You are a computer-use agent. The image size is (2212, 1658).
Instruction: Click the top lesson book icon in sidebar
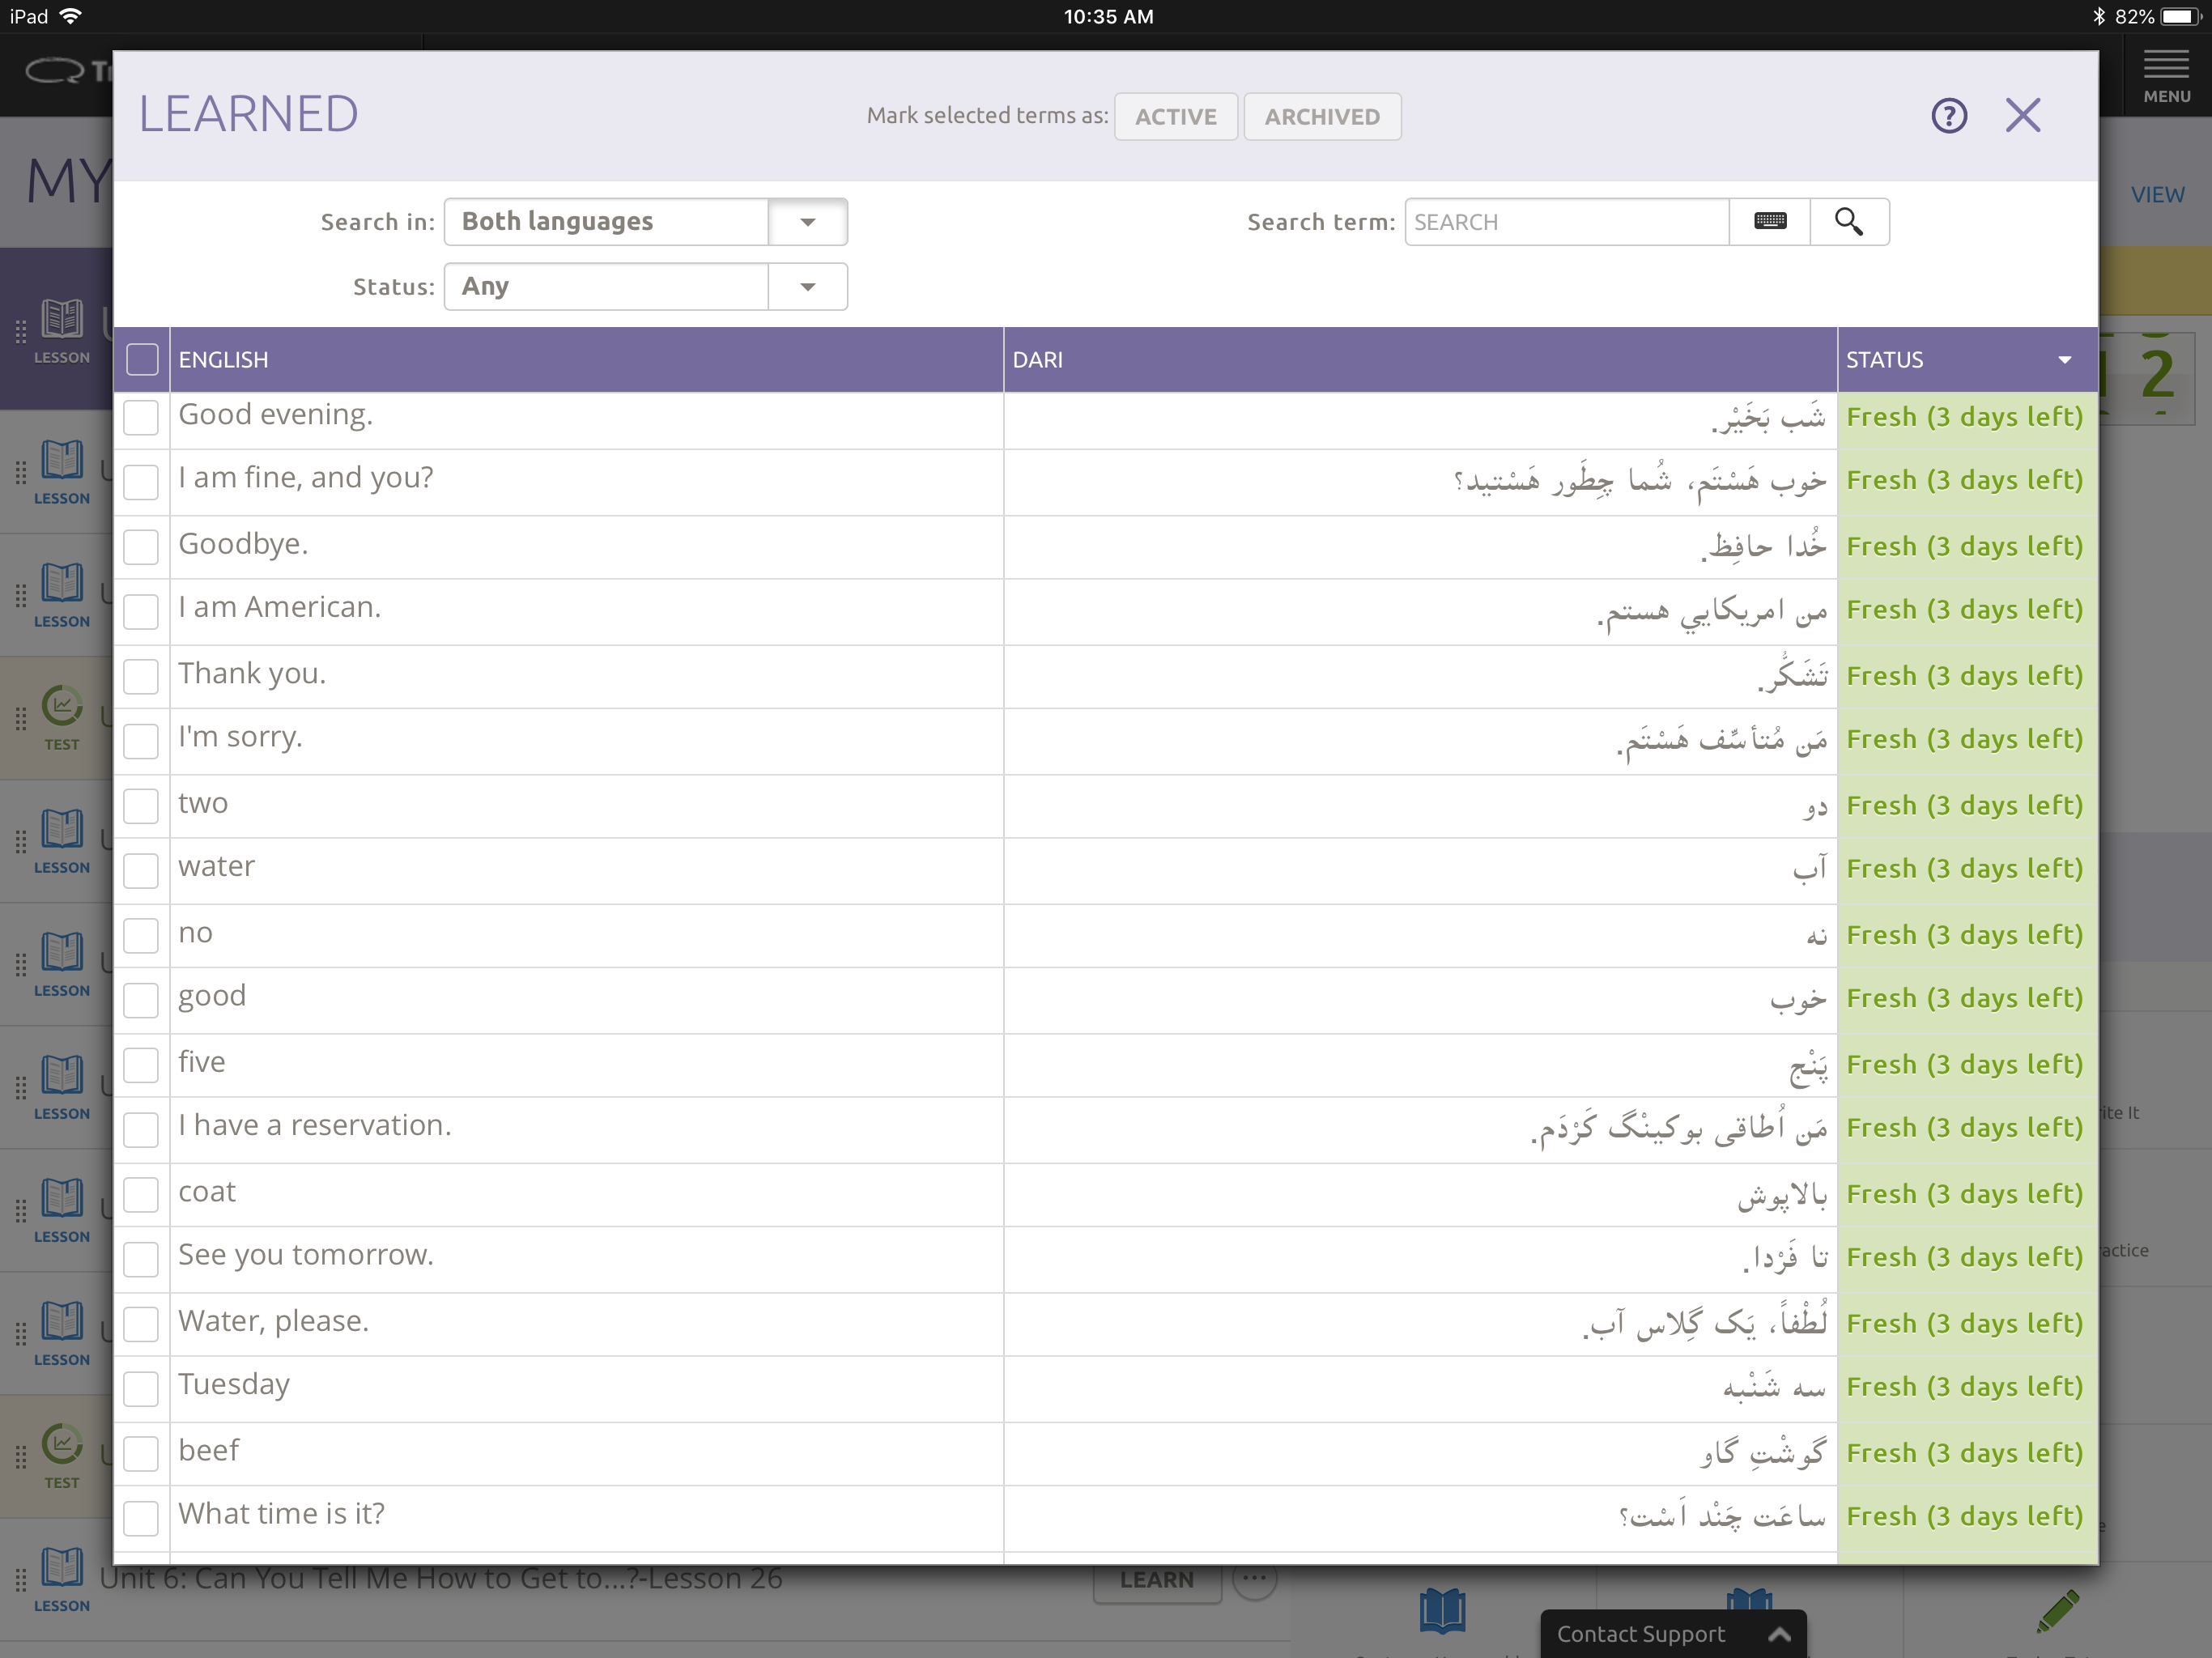[x=62, y=320]
